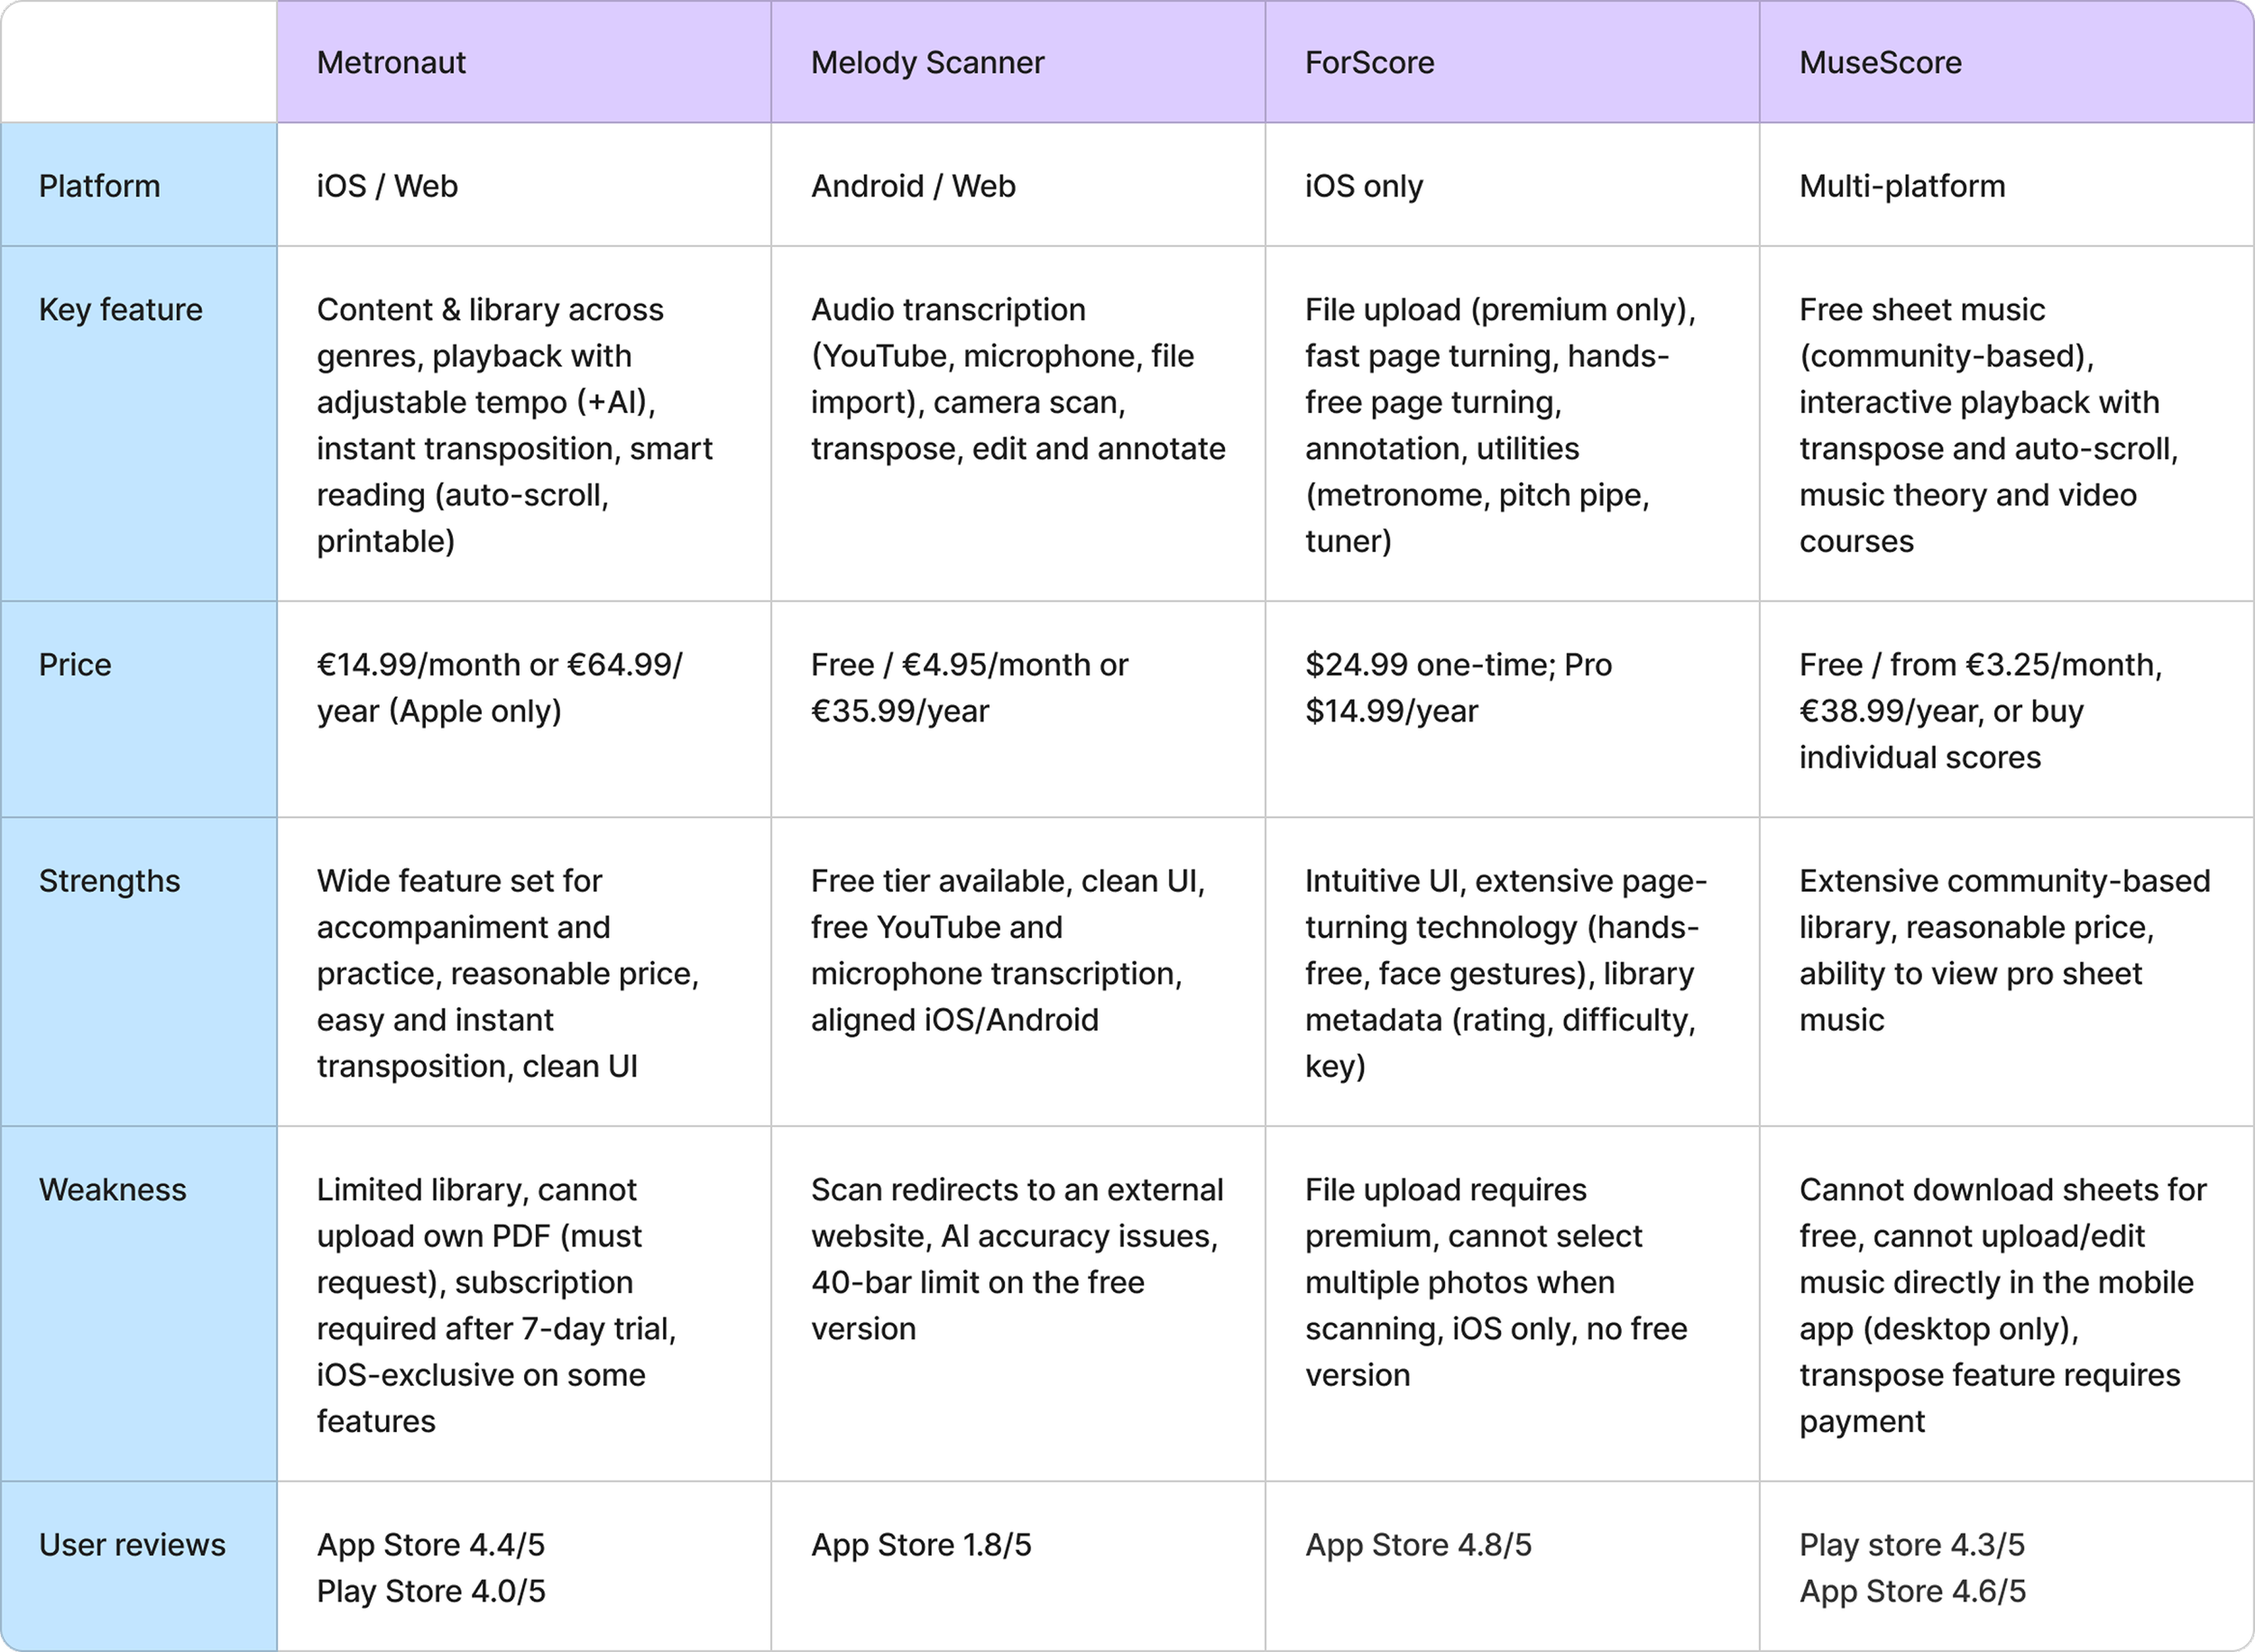This screenshot has width=2255, height=1652.
Task: Select the Metronaut column header
Action: [524, 62]
